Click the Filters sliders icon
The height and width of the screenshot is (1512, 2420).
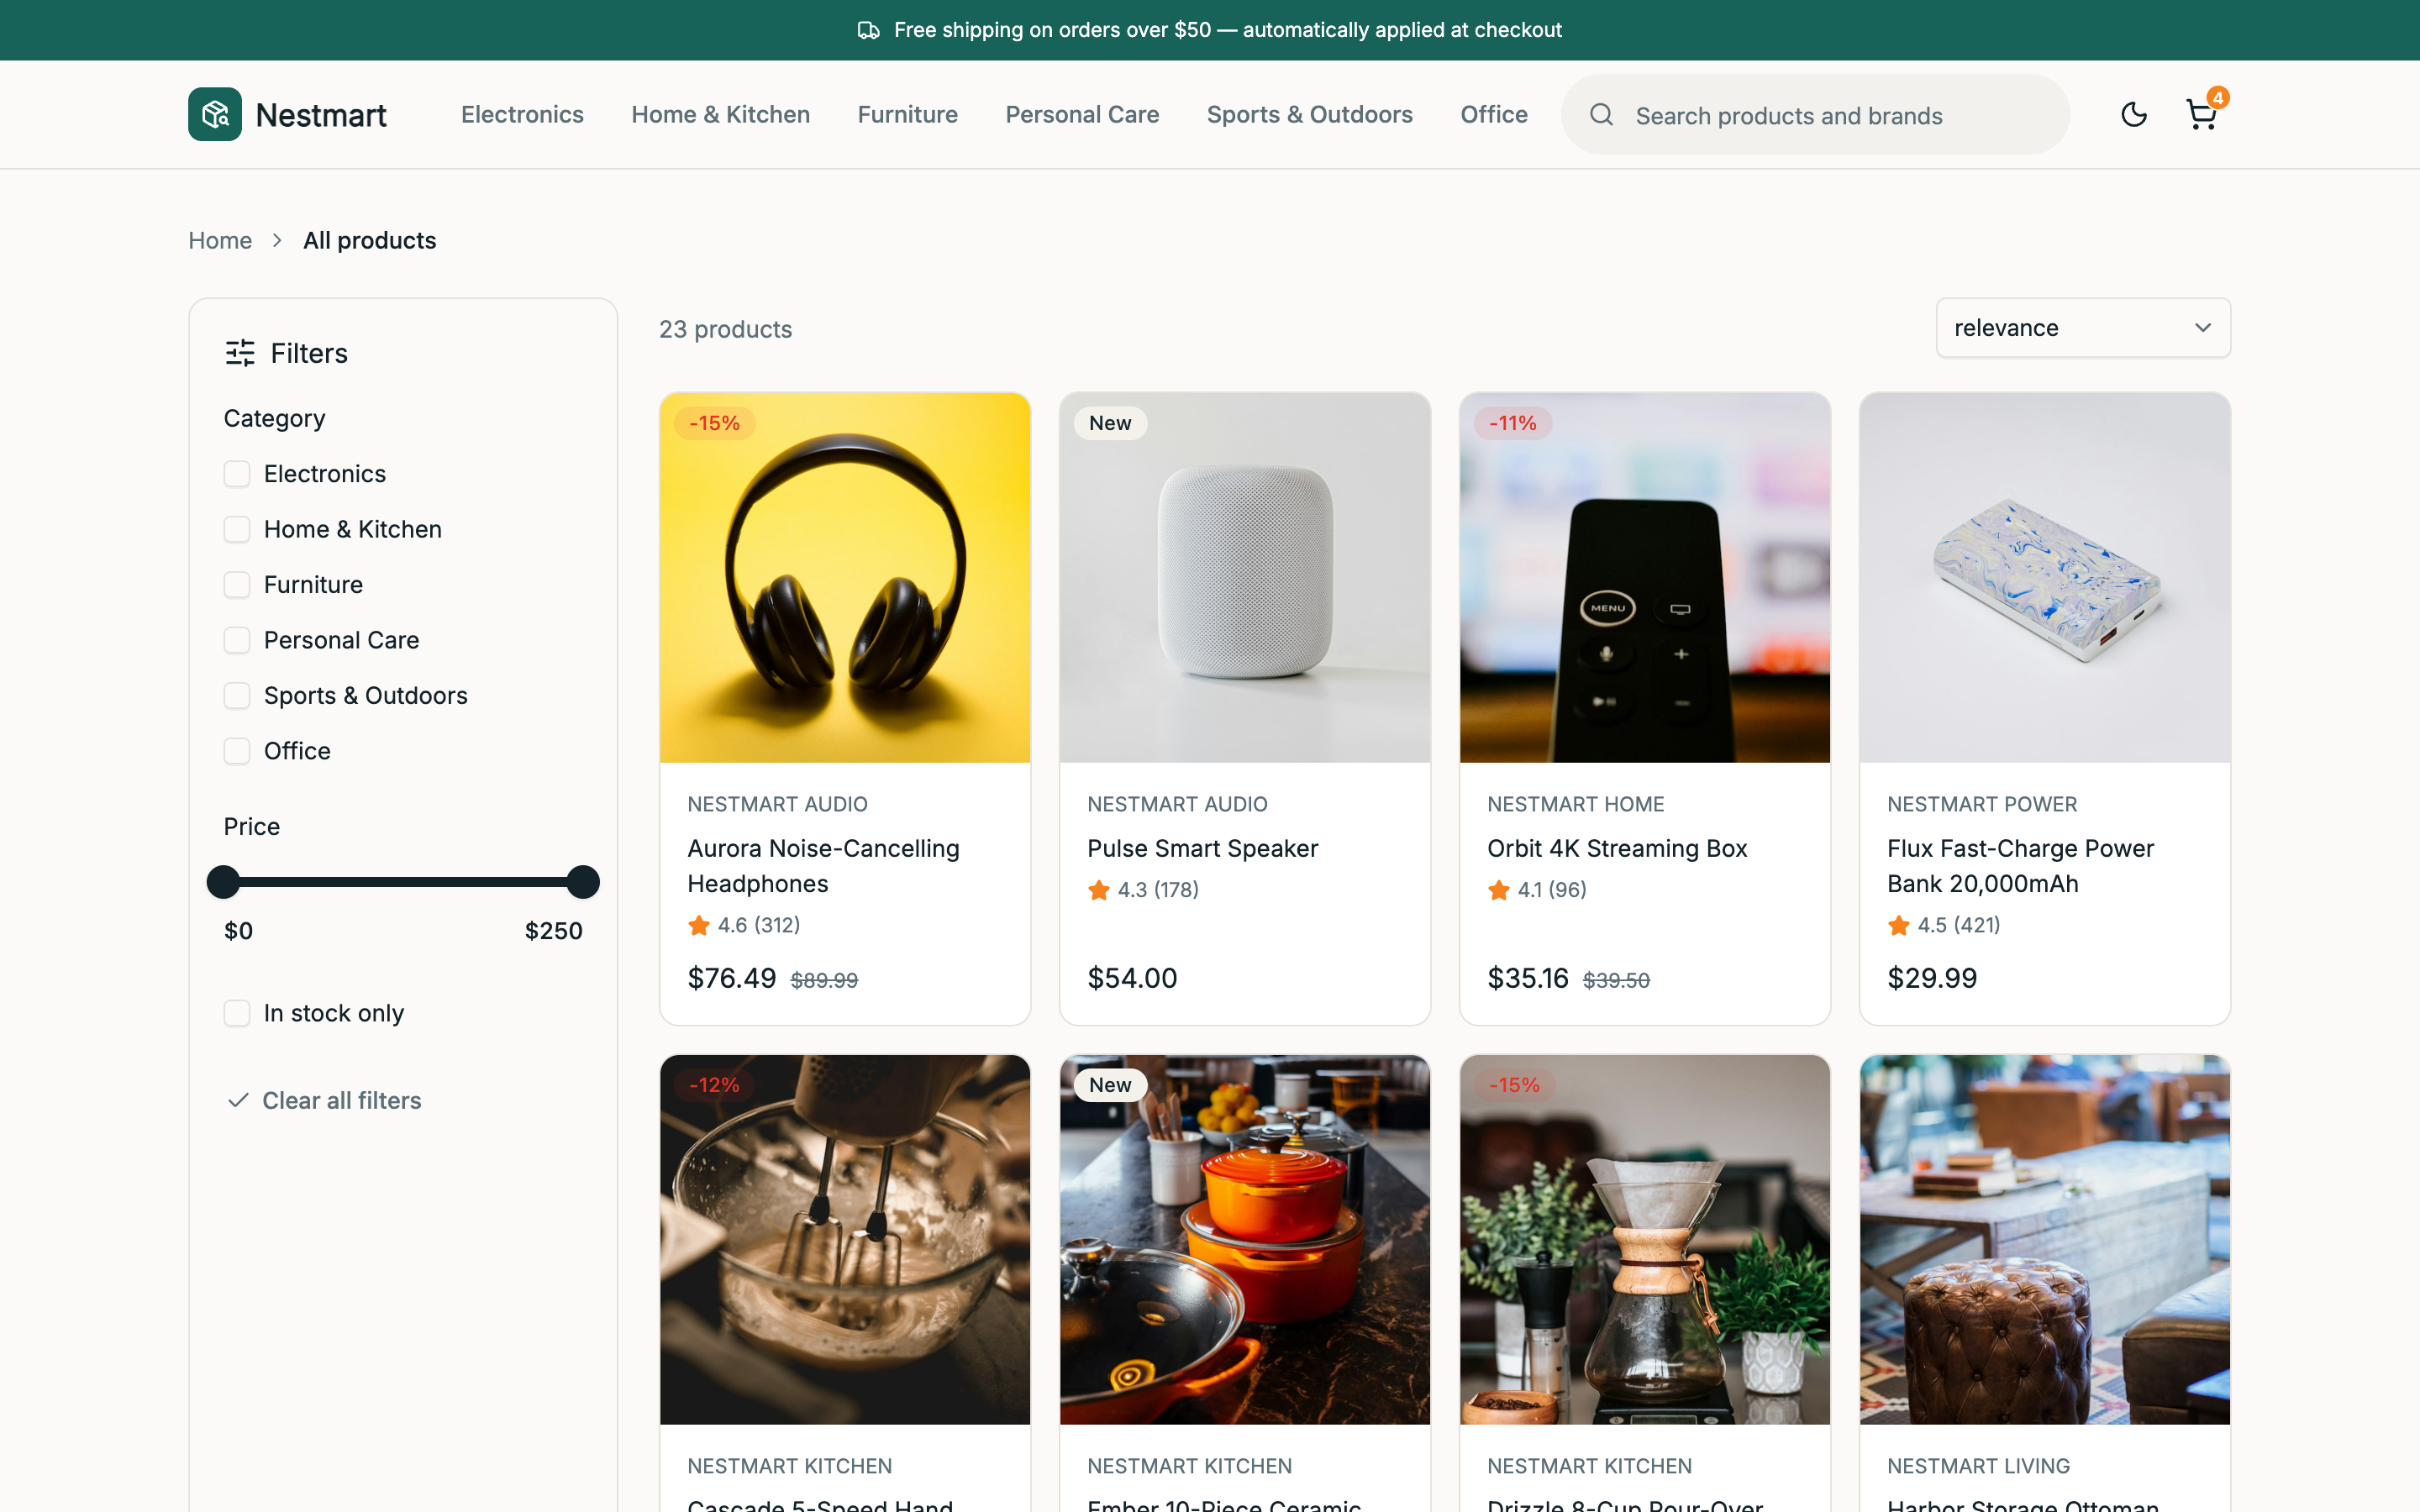pyautogui.click(x=240, y=353)
